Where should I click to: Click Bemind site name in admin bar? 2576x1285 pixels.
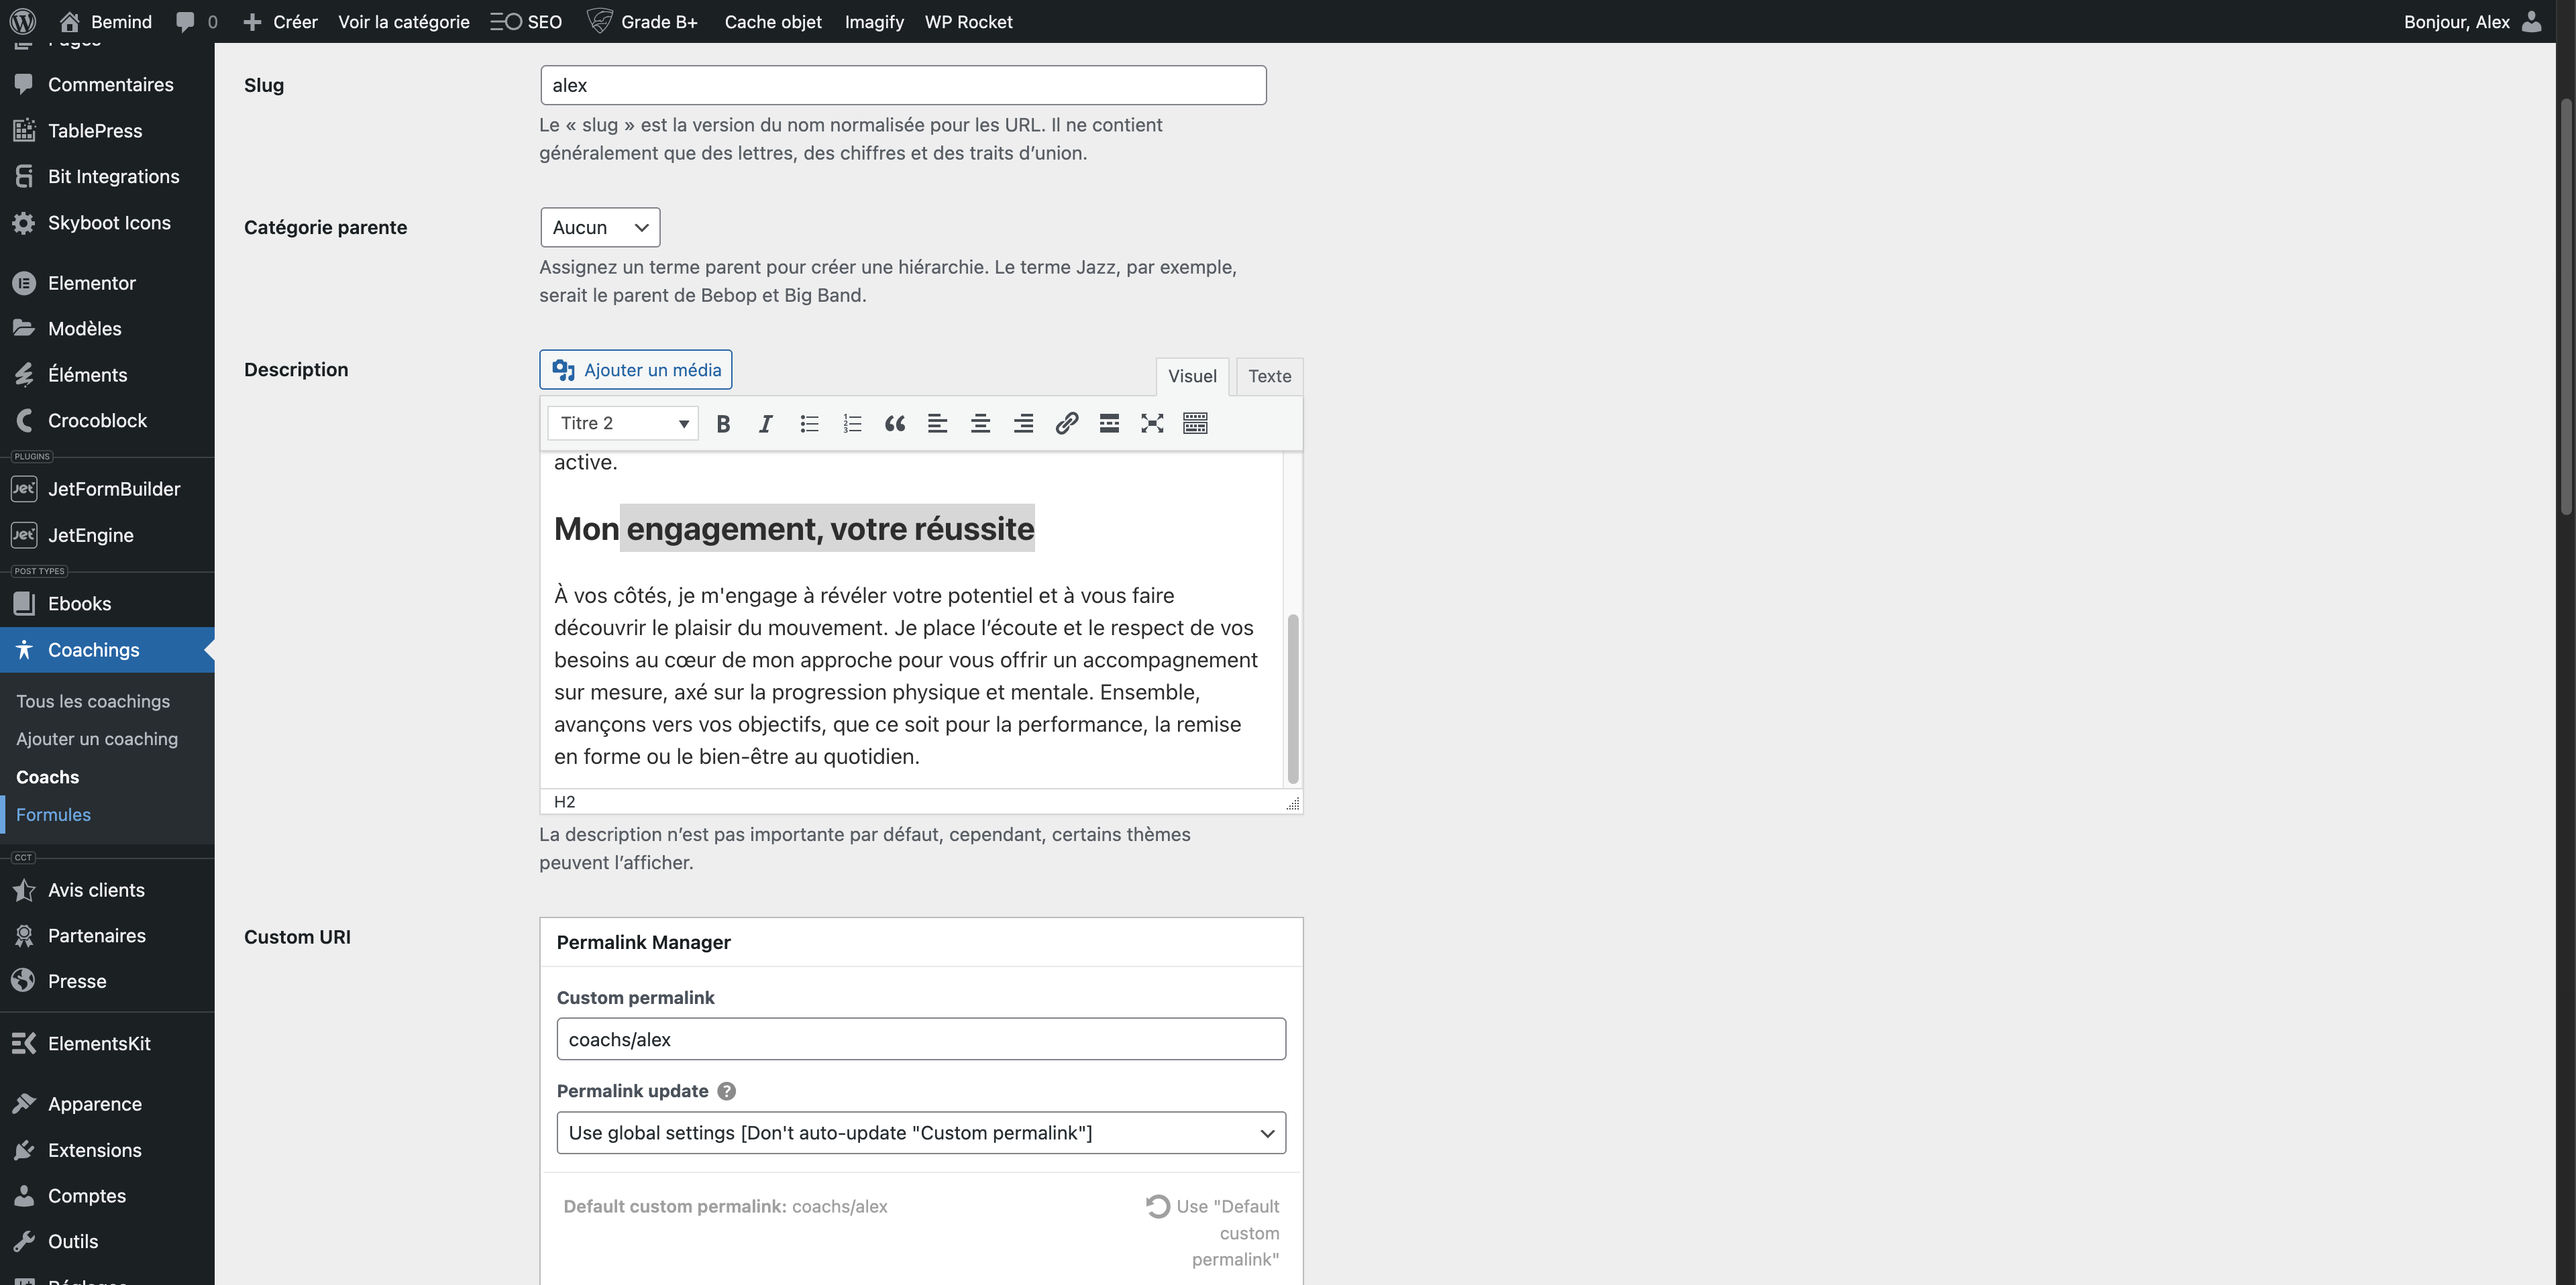pos(106,21)
